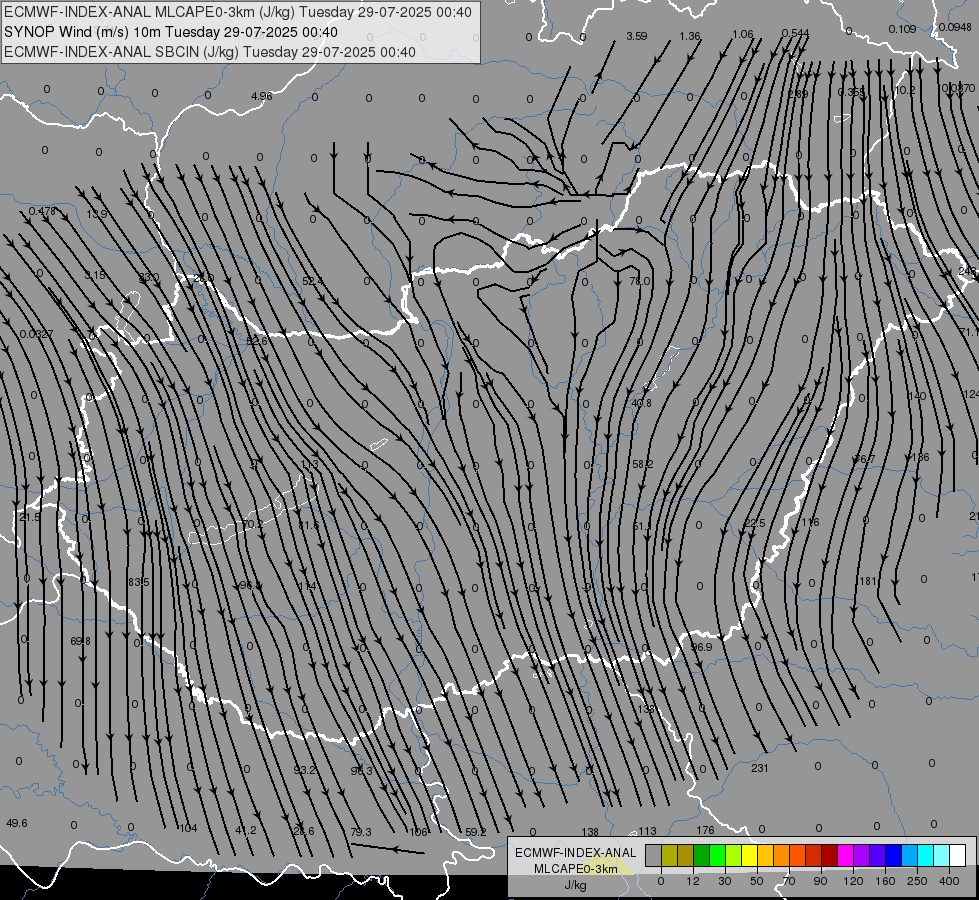Click the 104 value near the bottom left

coord(188,828)
